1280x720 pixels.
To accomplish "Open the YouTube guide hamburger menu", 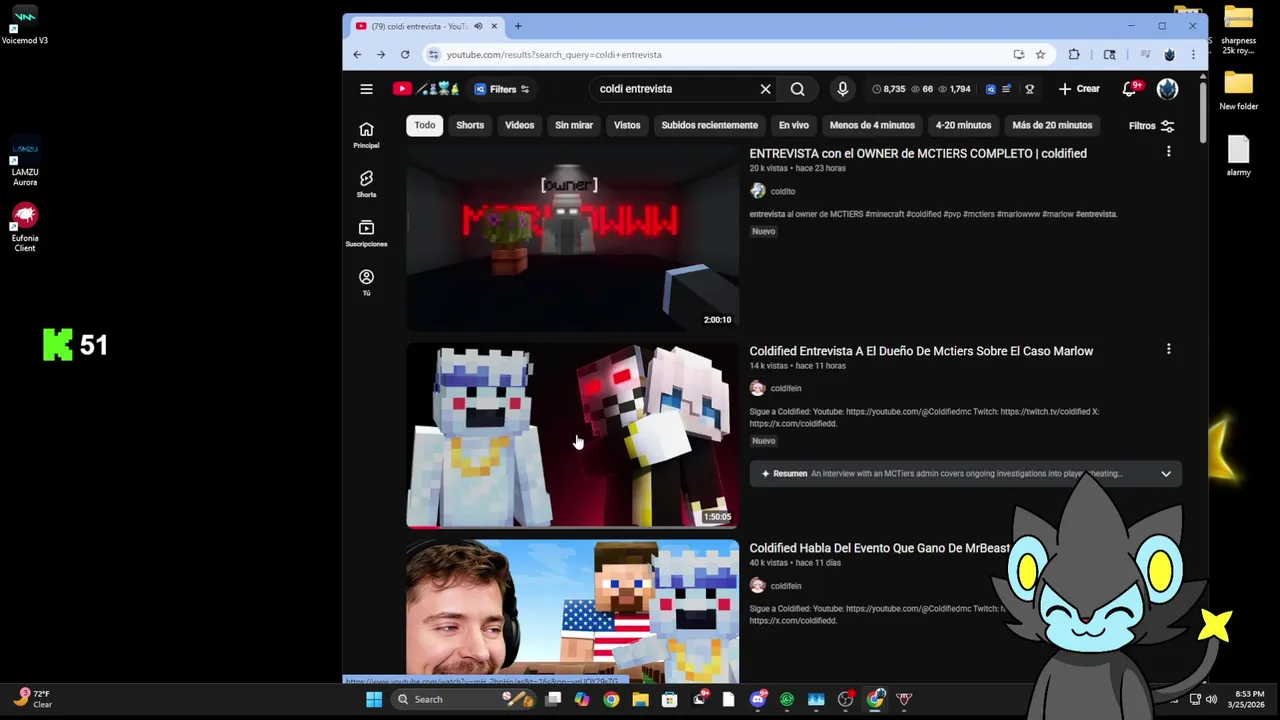I will pos(366,89).
